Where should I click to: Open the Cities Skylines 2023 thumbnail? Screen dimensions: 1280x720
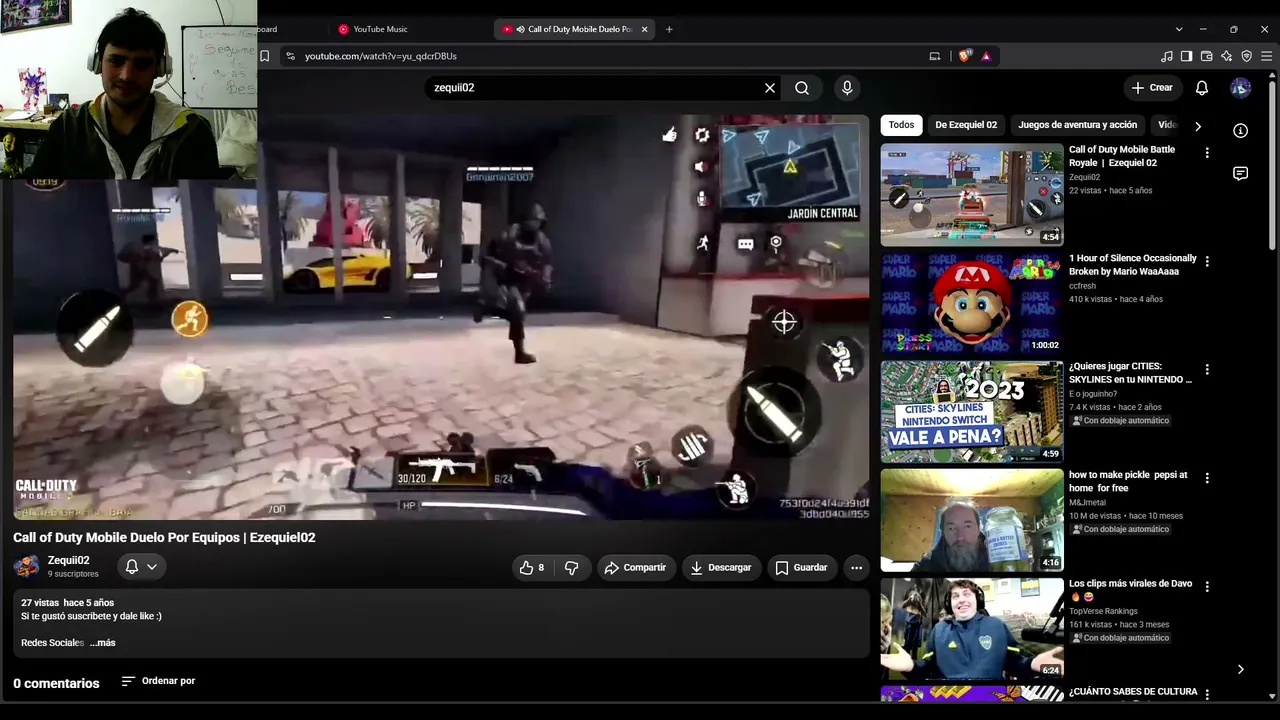pos(972,411)
